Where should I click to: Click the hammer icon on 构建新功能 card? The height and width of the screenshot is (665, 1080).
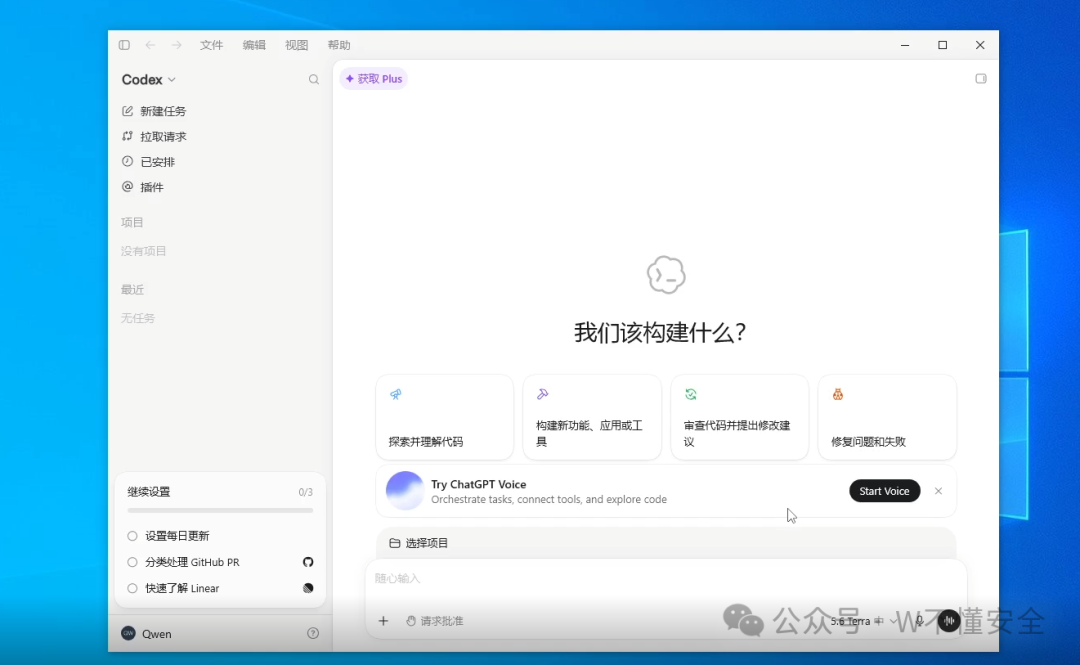coord(543,394)
